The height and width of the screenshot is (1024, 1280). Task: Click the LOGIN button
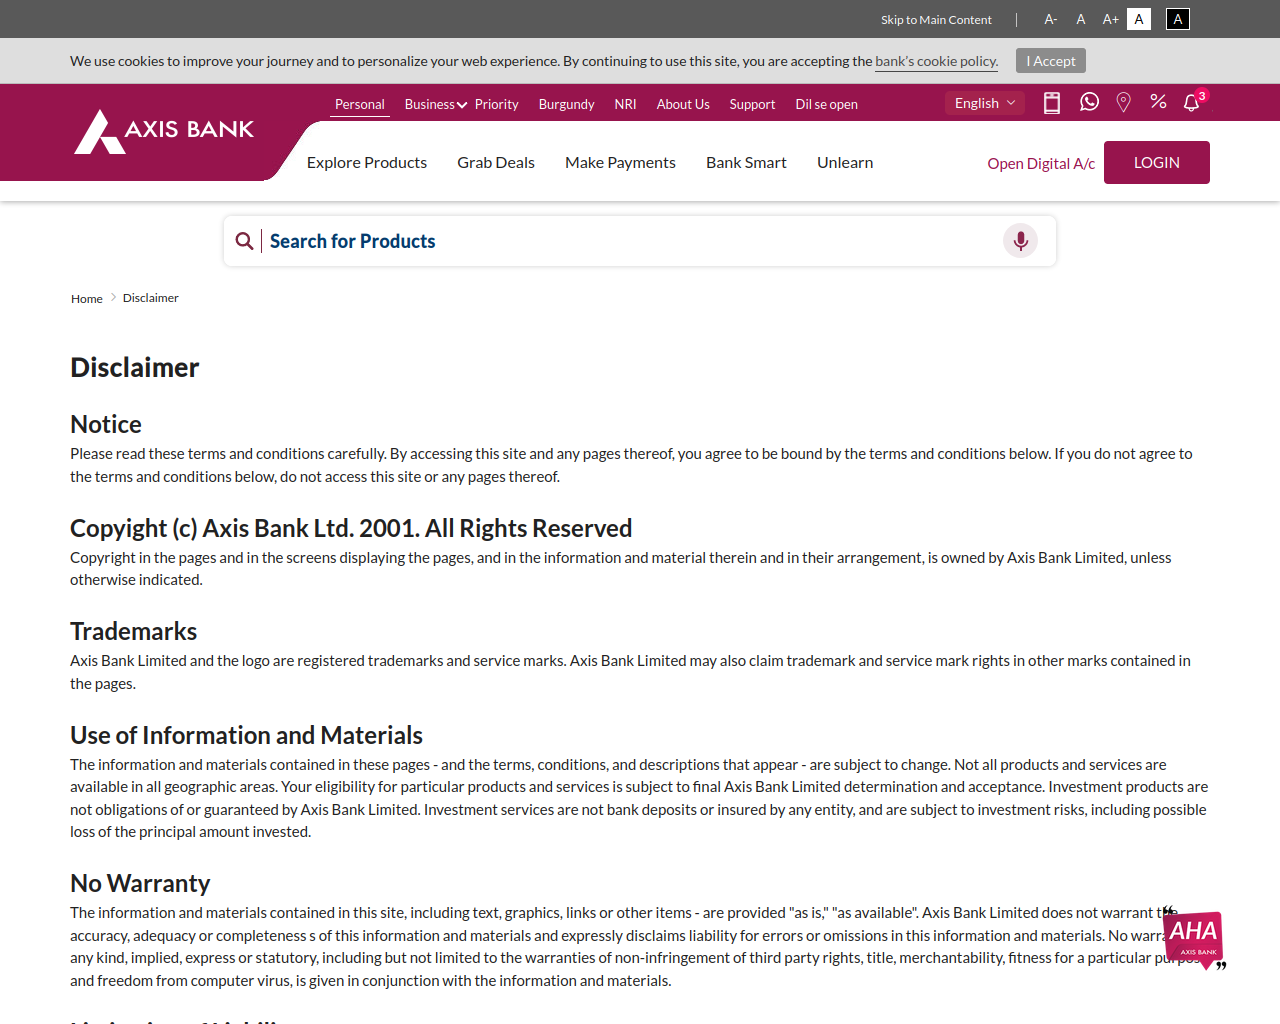coord(1157,162)
